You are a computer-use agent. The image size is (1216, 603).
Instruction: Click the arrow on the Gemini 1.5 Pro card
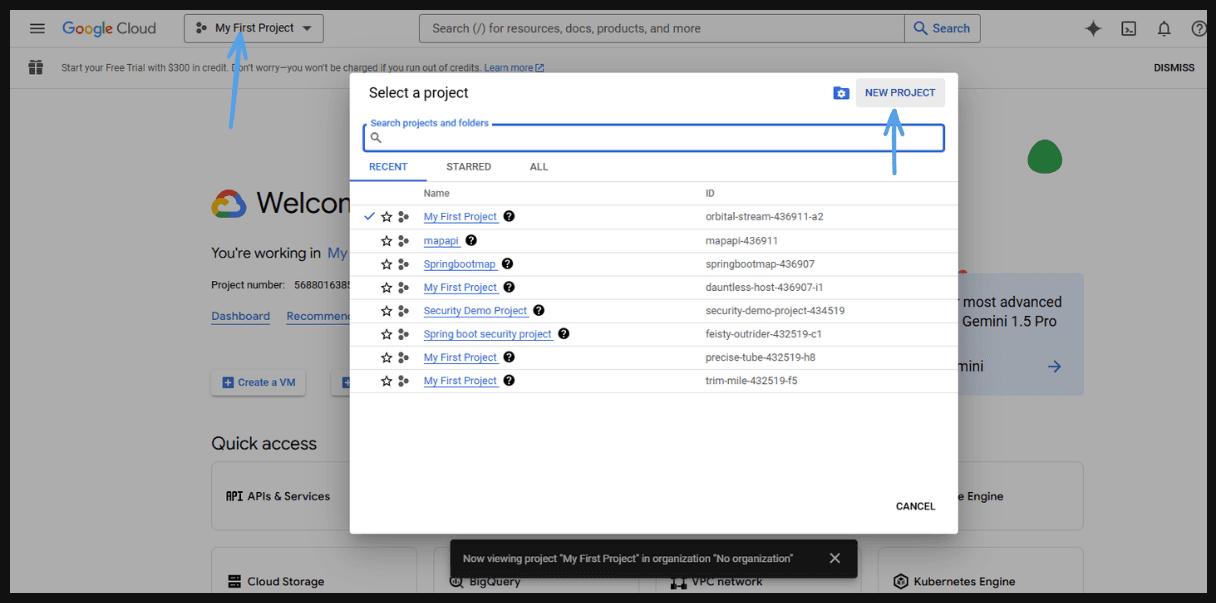point(1054,367)
